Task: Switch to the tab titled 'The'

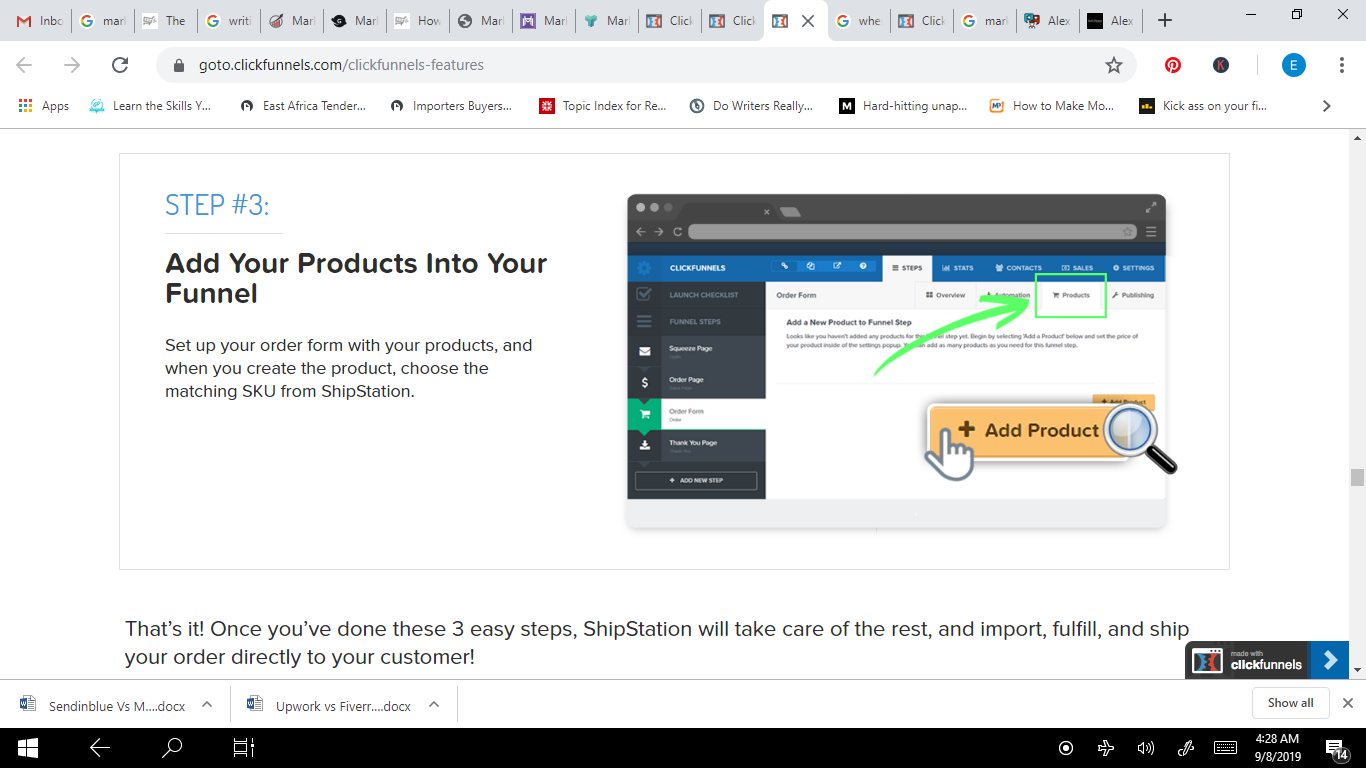Action: [x=165, y=21]
